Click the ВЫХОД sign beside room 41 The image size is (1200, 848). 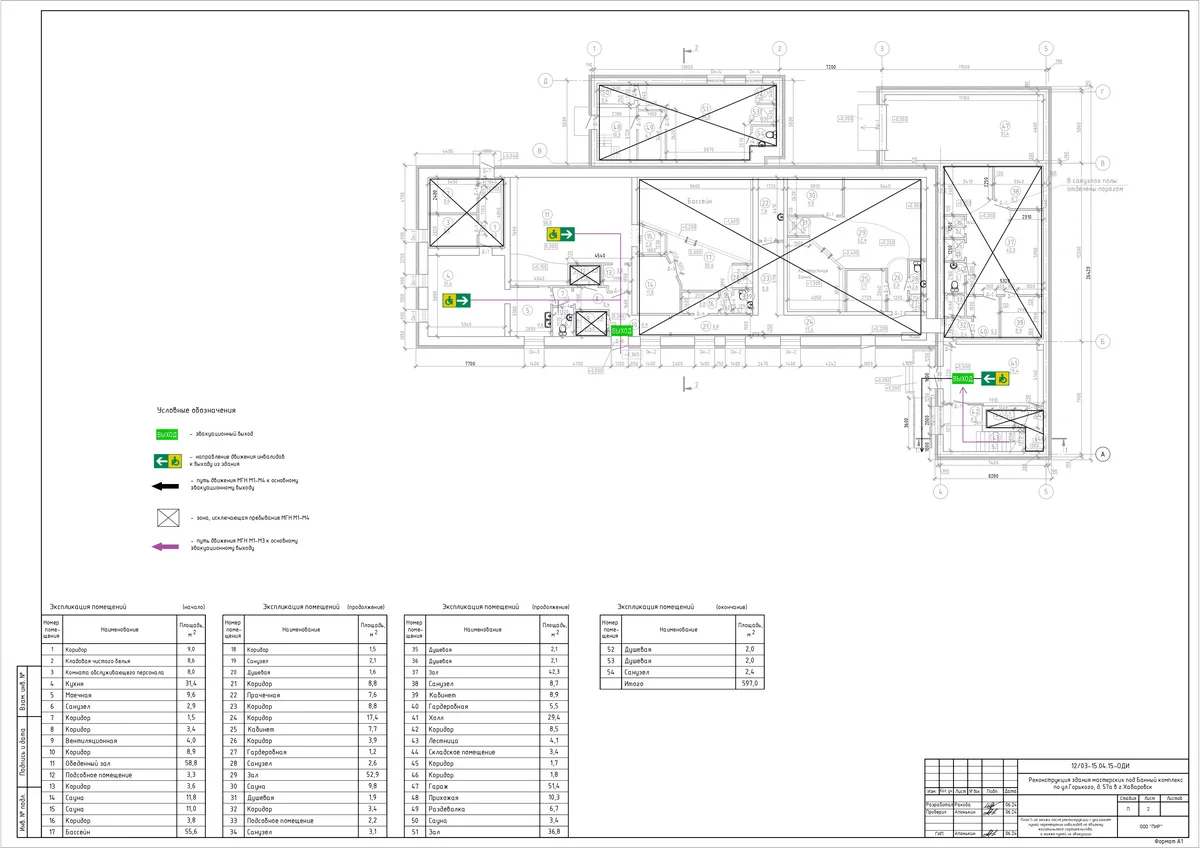tap(963, 378)
